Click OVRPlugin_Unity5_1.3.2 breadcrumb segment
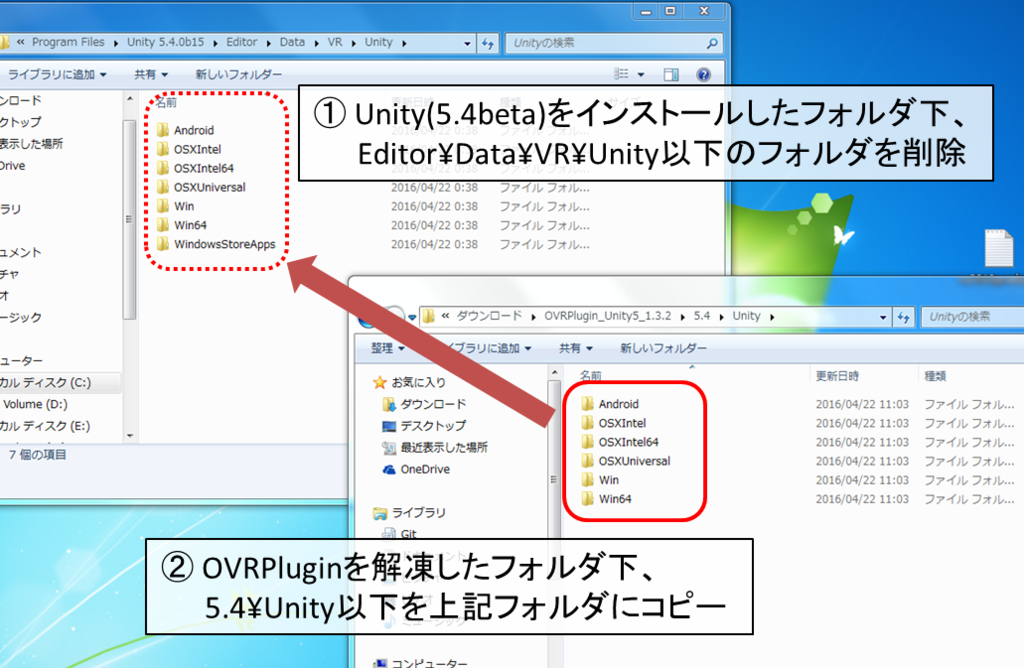Image resolution: width=1024 pixels, height=668 pixels. pos(607,315)
